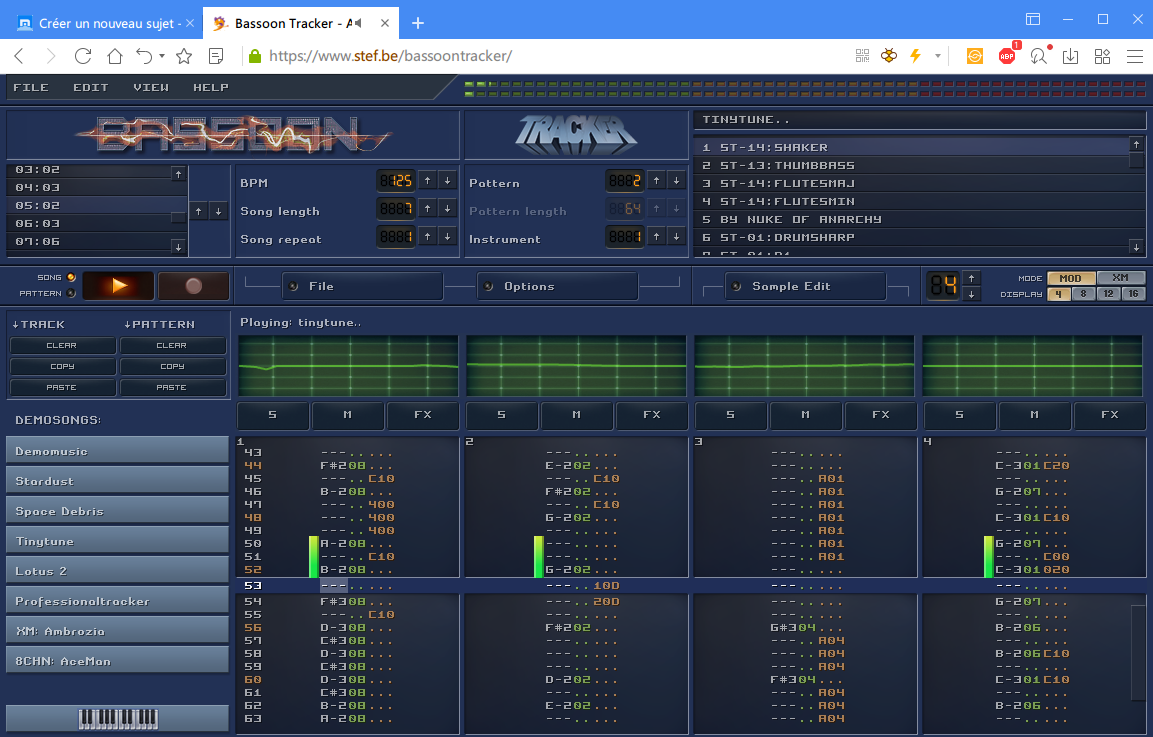1153x737 pixels.
Task: Load the XM: Ambrozia demo song
Action: 118,631
